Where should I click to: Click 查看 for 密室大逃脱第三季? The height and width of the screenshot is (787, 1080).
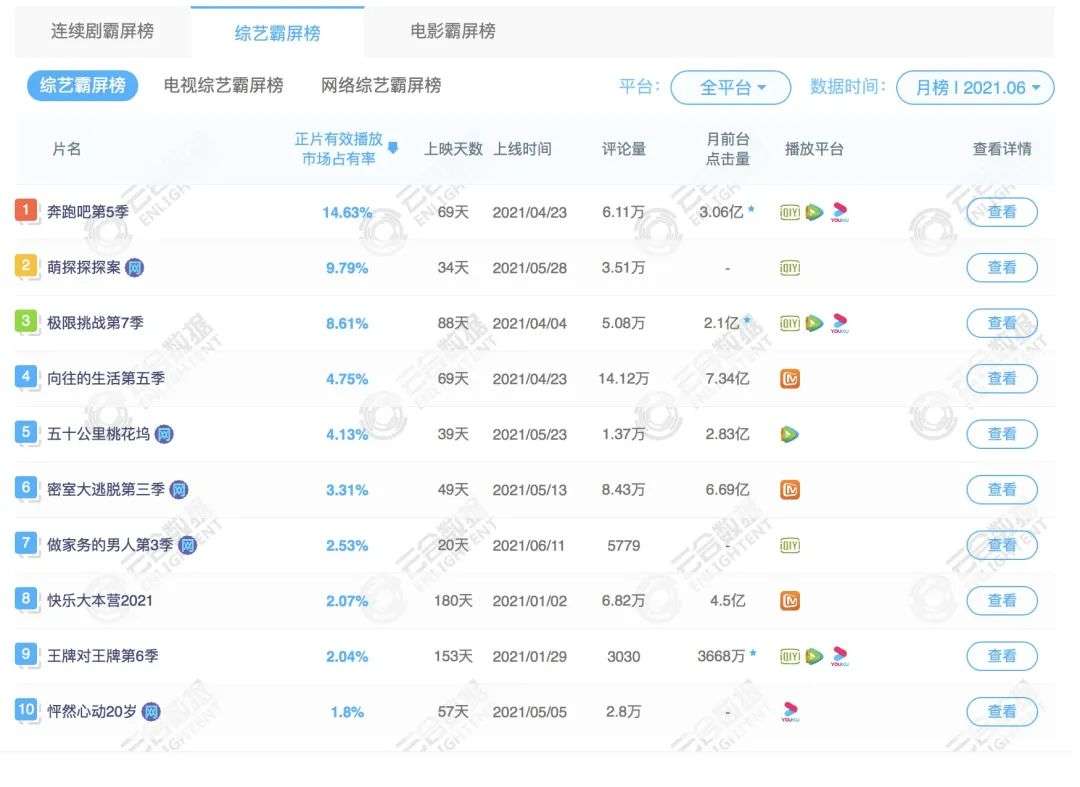(x=1001, y=490)
